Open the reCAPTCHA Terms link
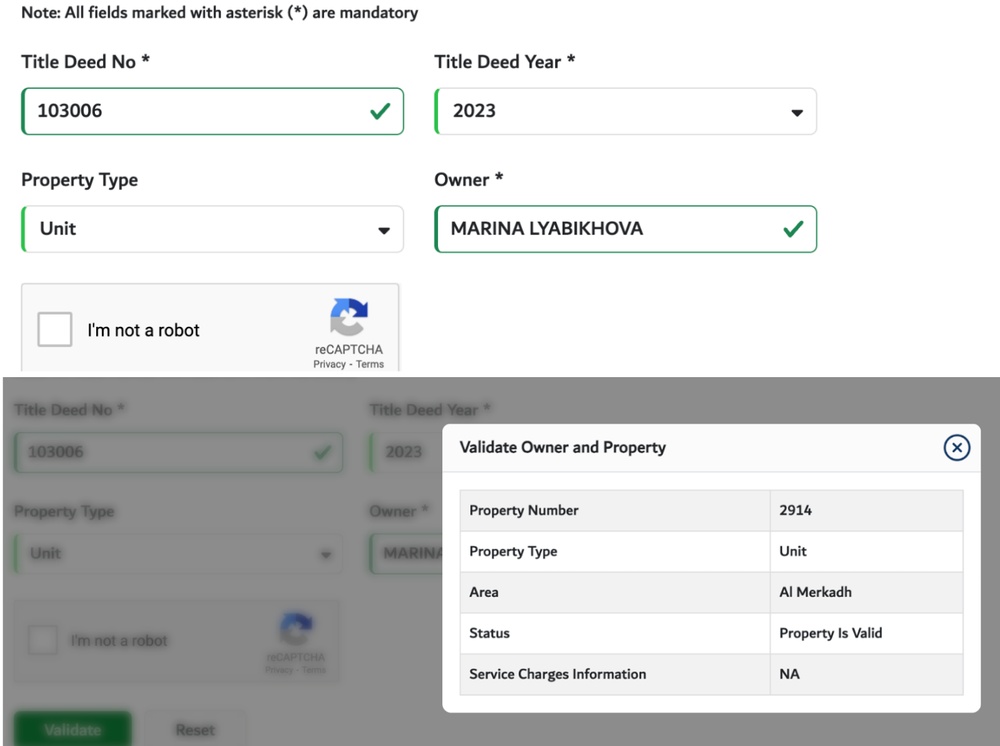Image resolution: width=1000 pixels, height=746 pixels. coord(370,364)
